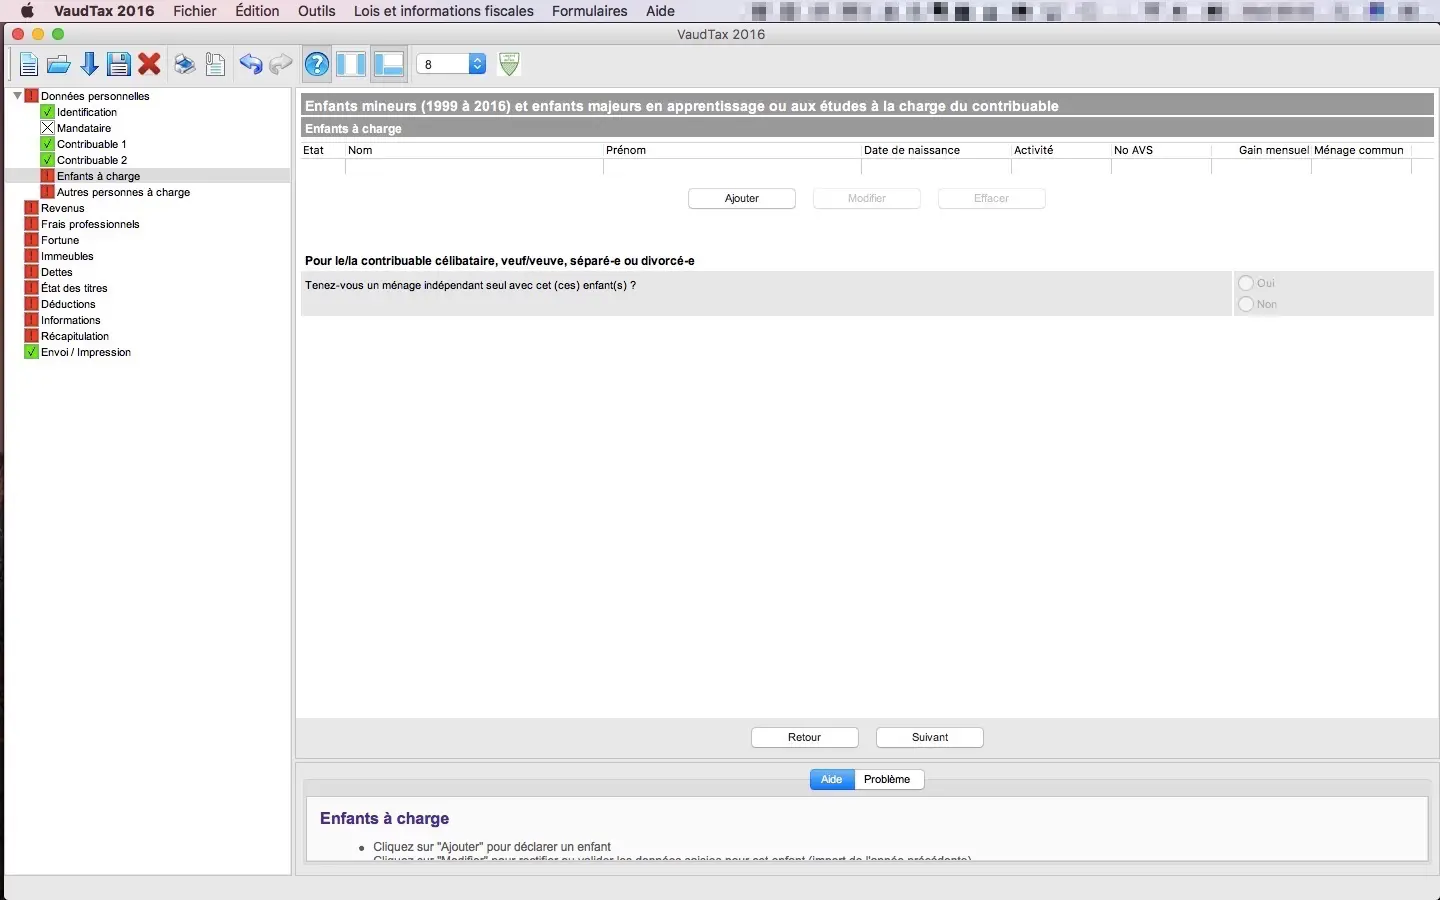Click Ajouter to add a child
Screen dimensions: 1440x900
[x=742, y=198]
